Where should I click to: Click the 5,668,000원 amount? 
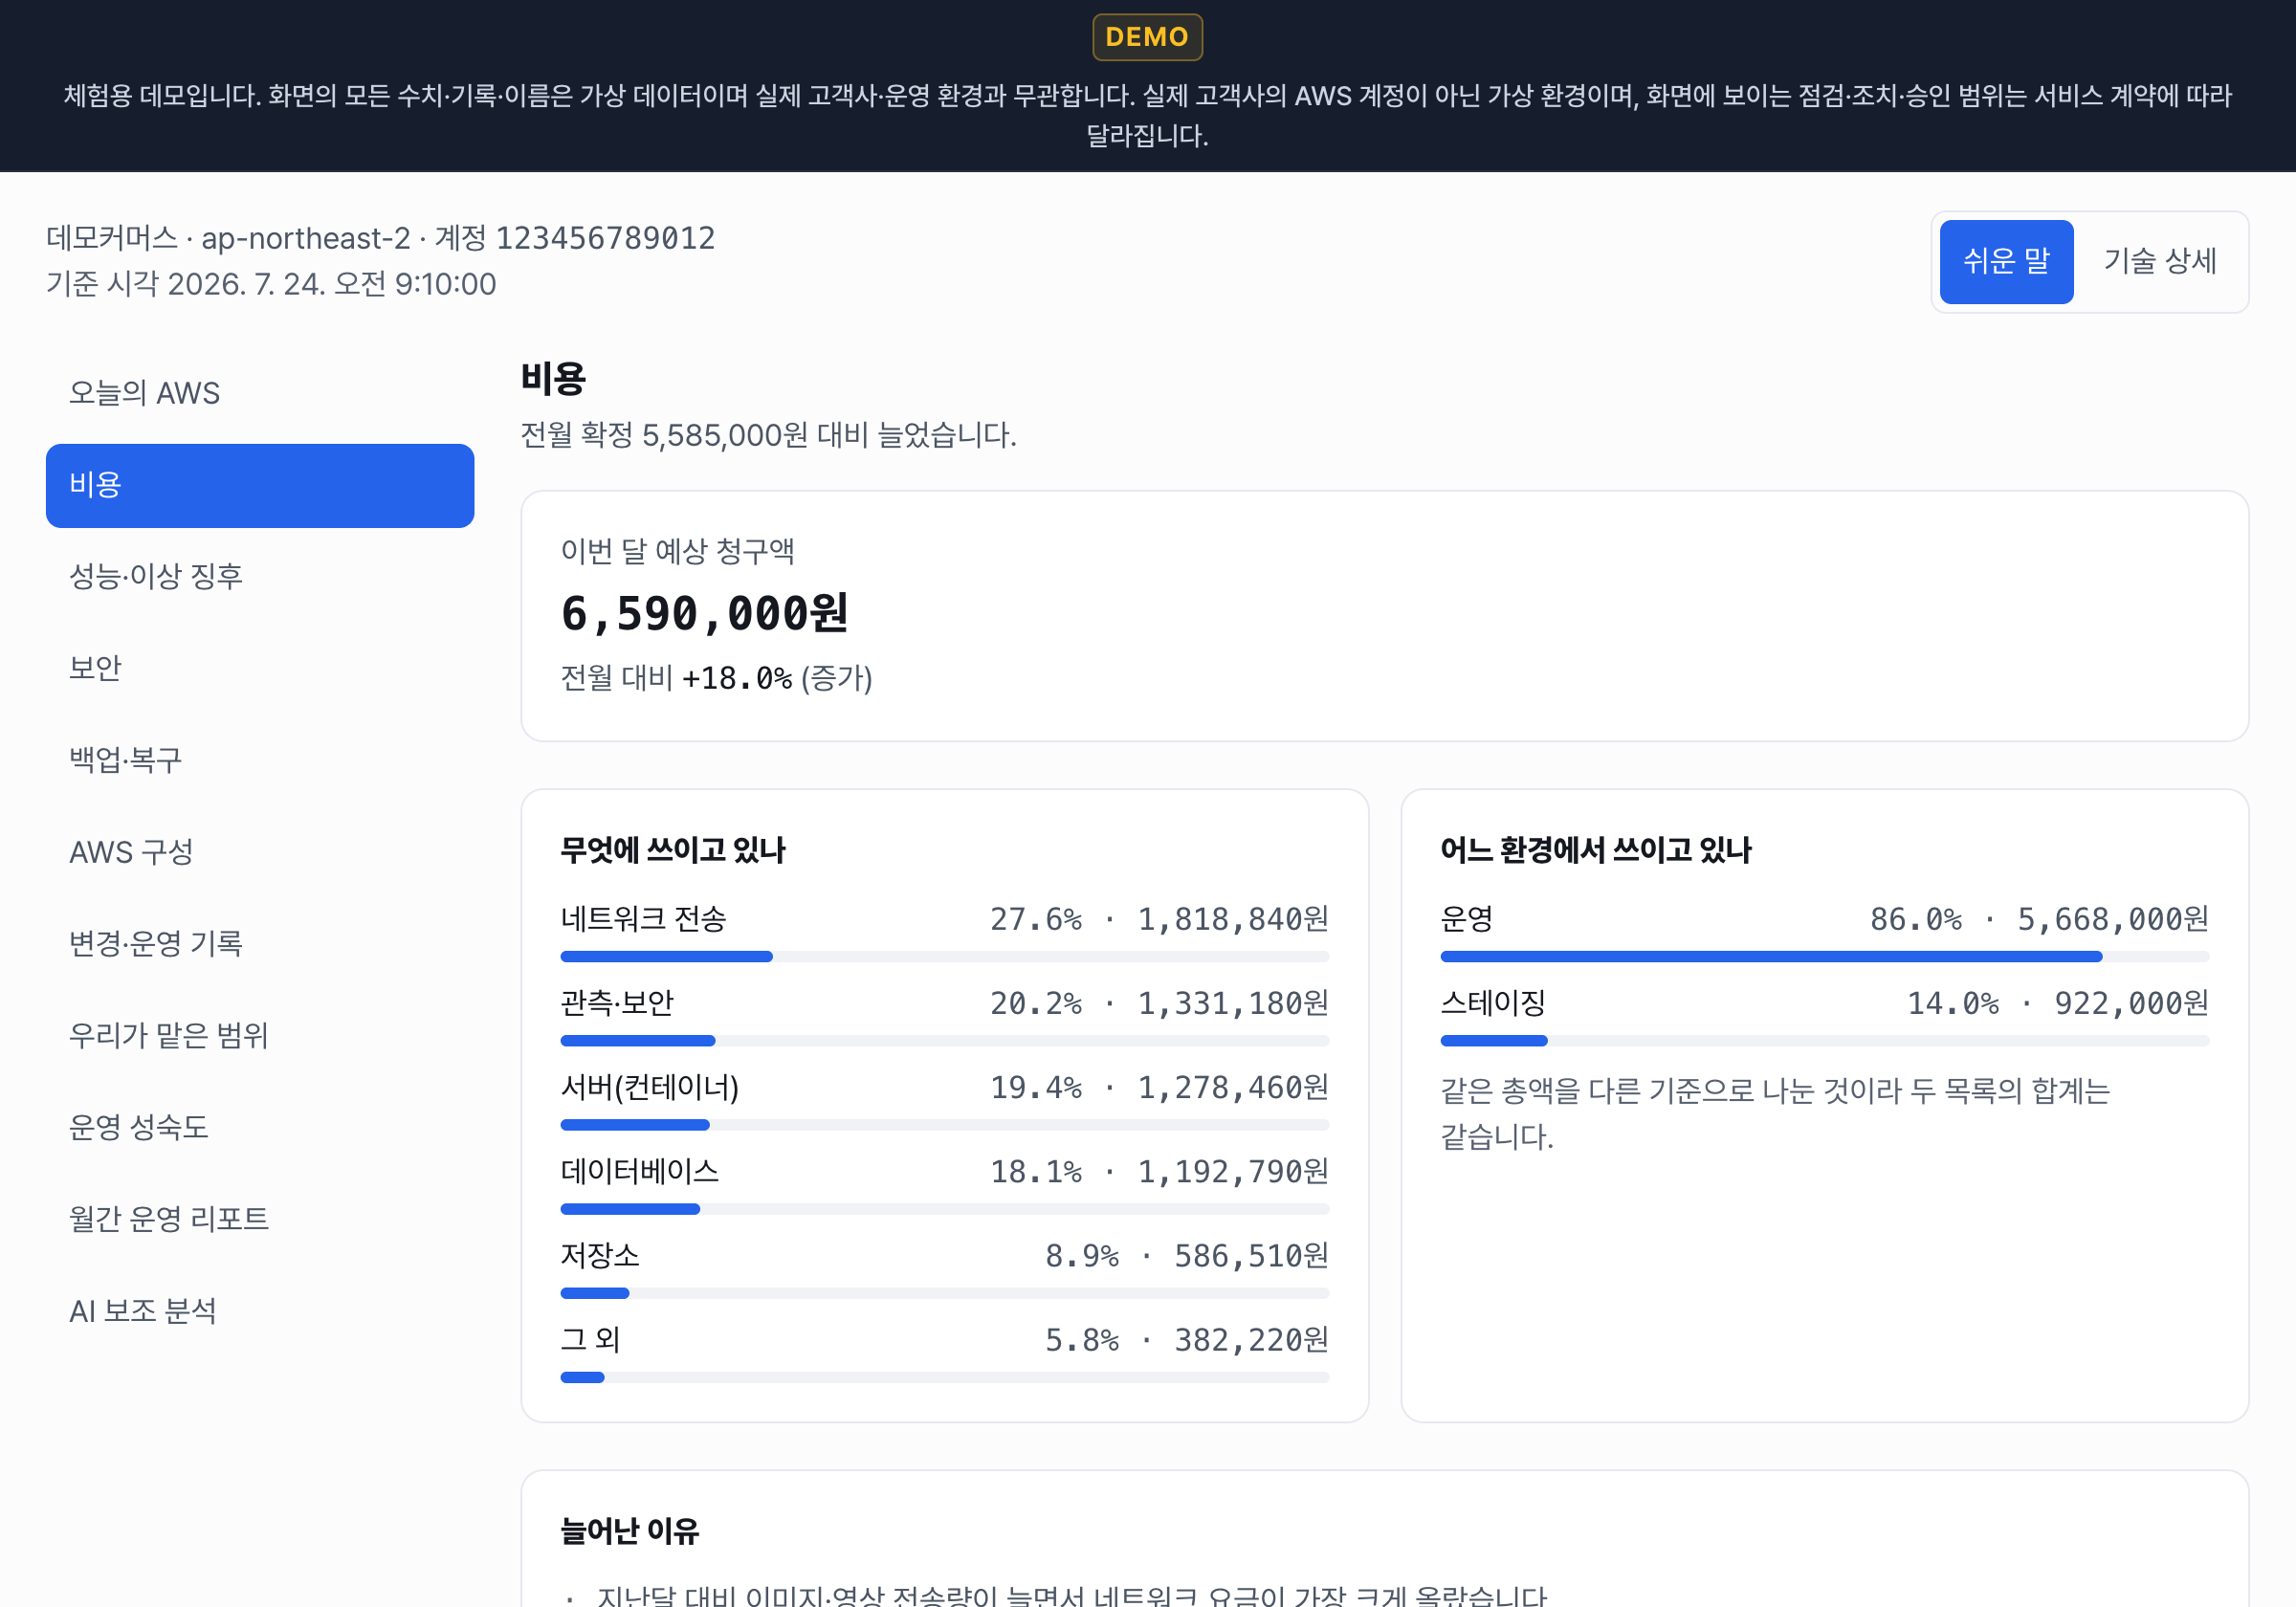pyautogui.click(x=2113, y=919)
